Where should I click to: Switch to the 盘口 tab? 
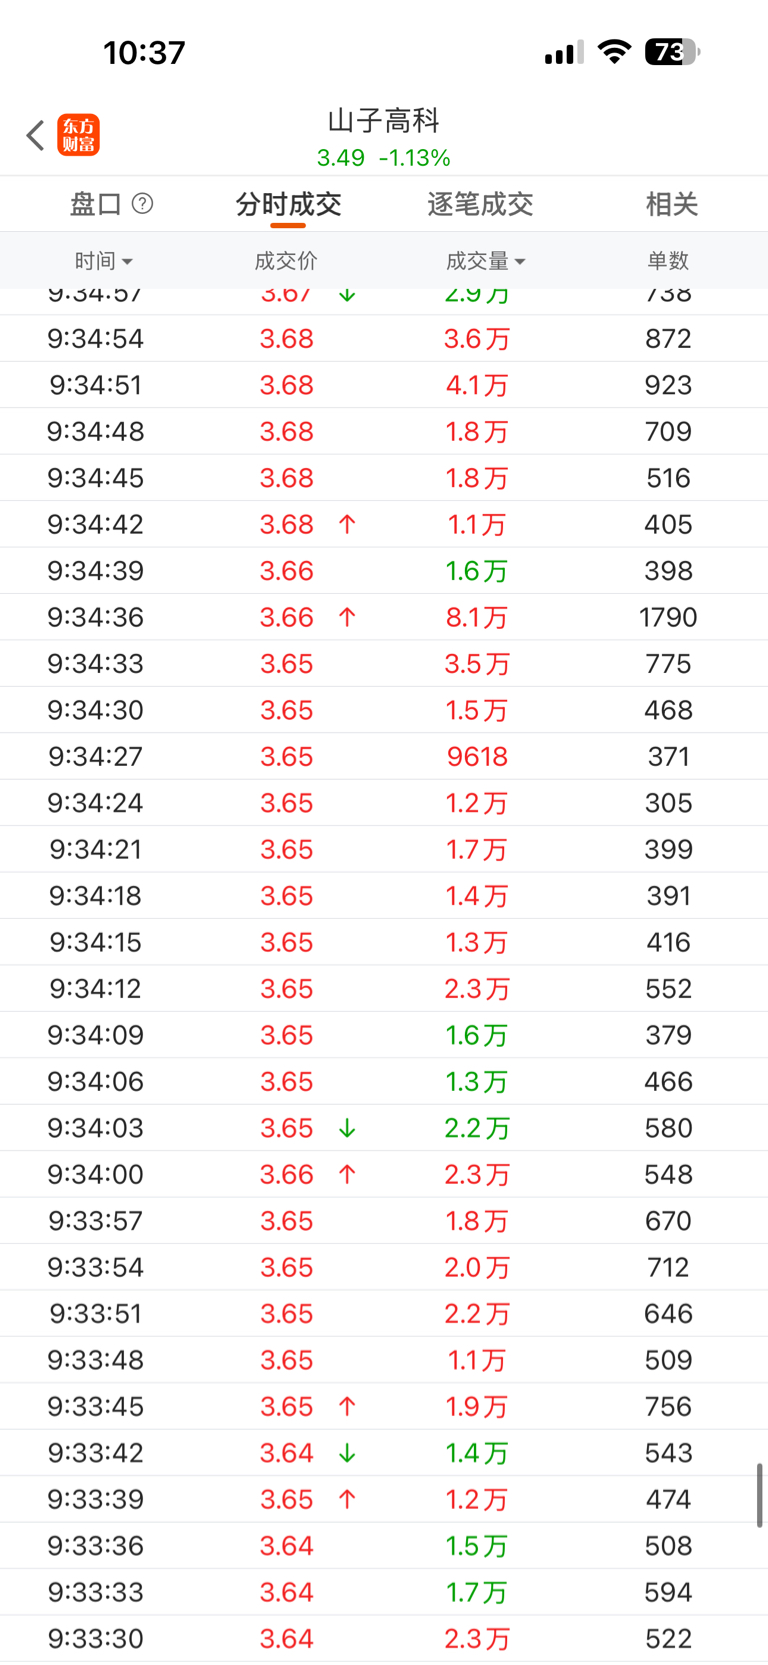[x=96, y=204]
